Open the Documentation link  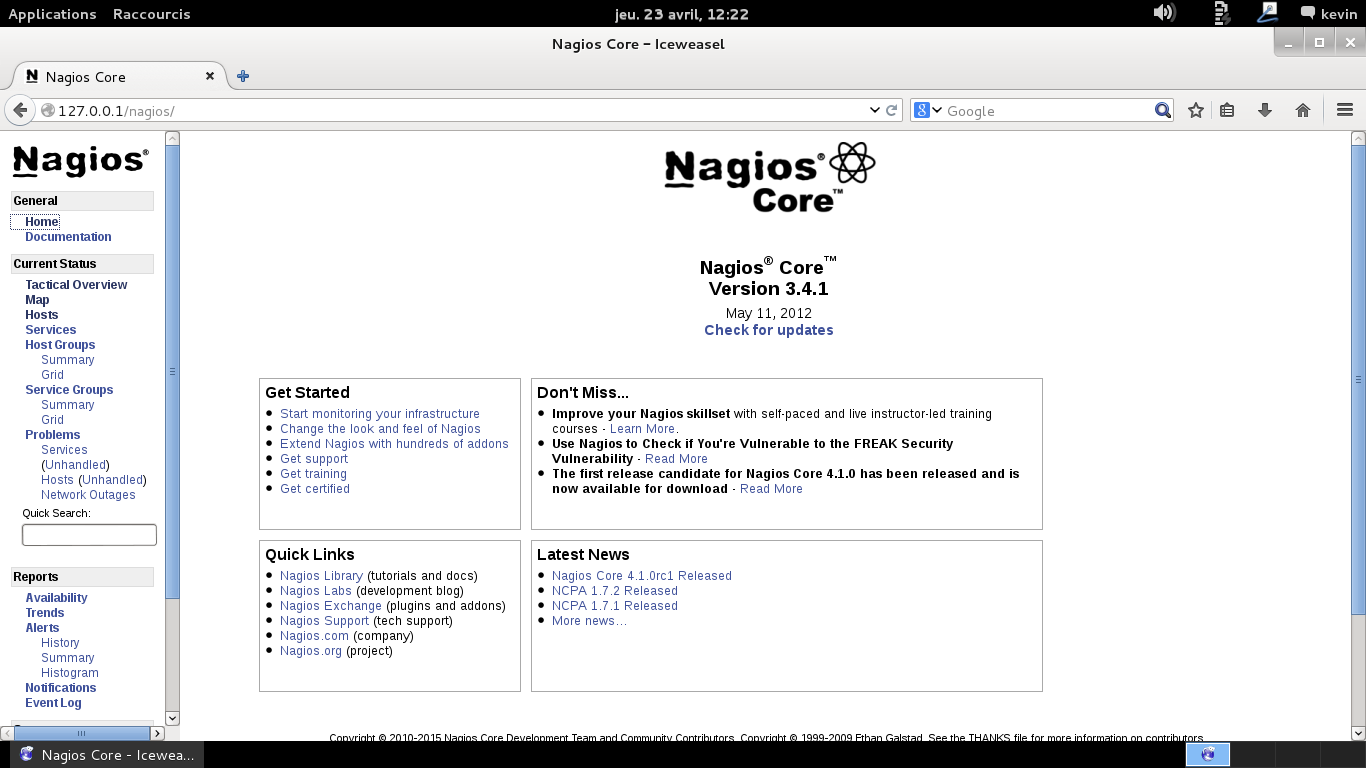[68, 237]
